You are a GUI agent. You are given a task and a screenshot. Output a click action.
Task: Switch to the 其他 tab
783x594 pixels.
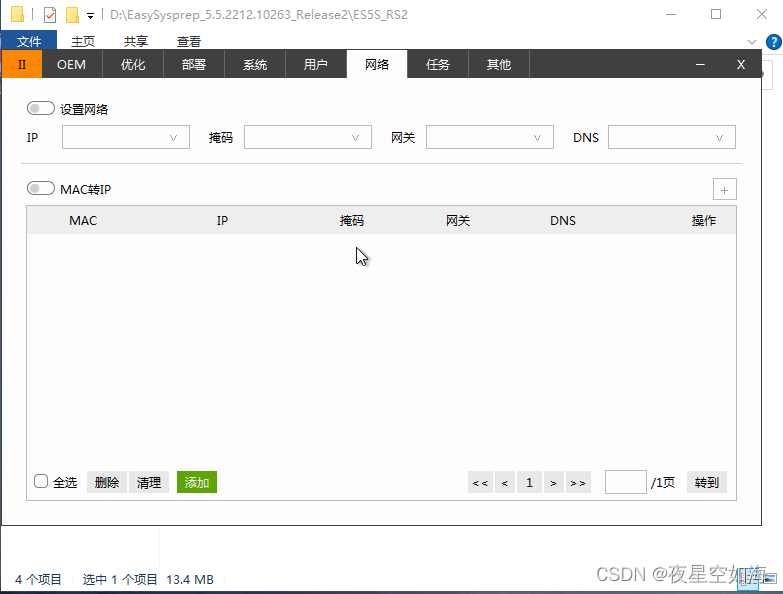coord(499,64)
